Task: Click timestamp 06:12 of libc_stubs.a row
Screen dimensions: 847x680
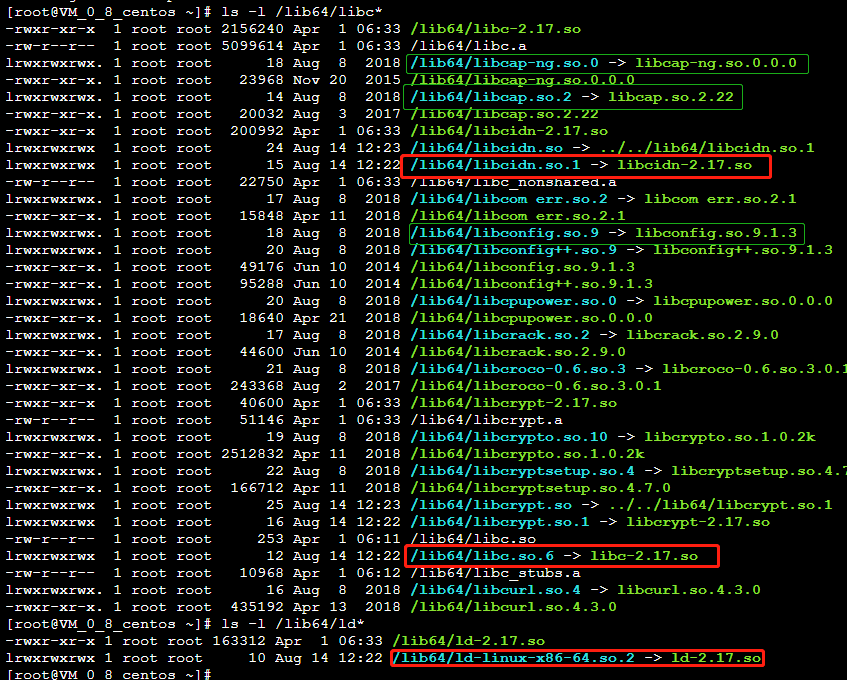Action: point(378,573)
